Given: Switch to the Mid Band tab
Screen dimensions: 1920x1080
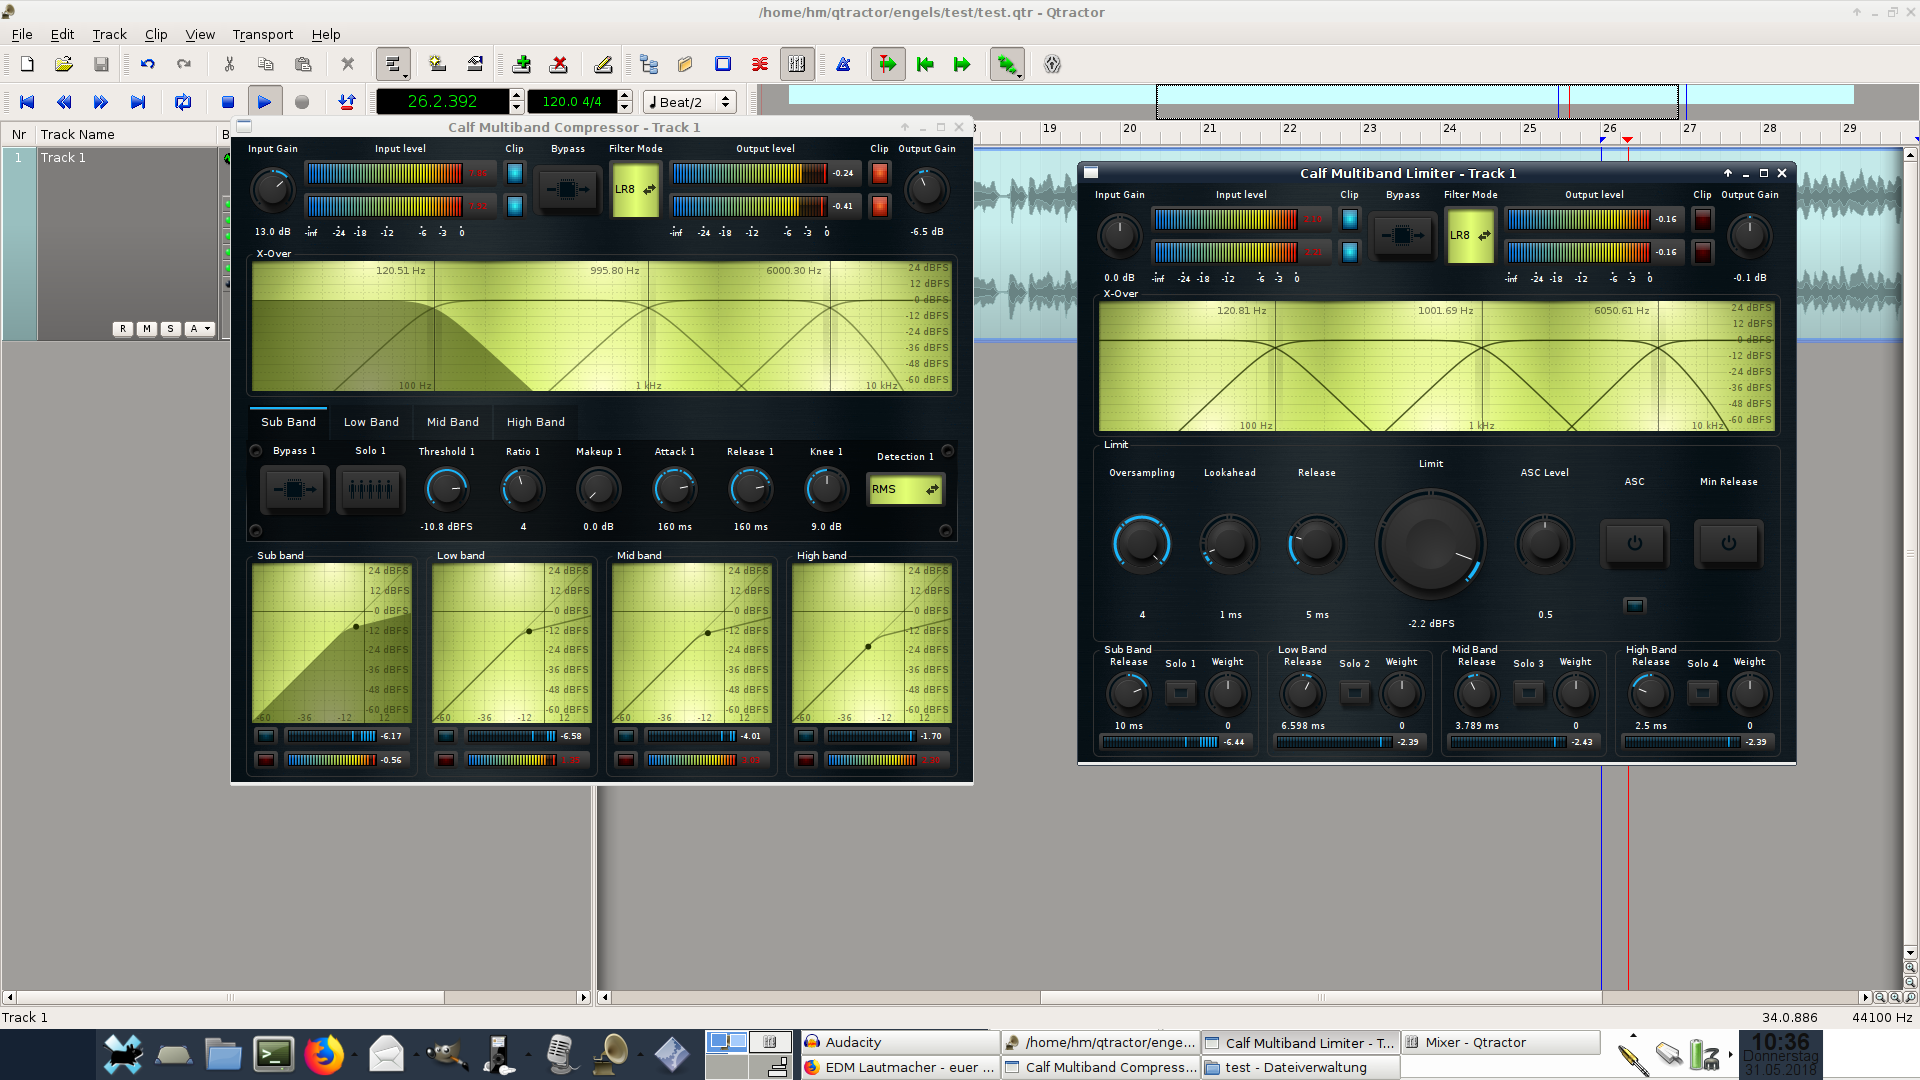Looking at the screenshot, I should (x=452, y=422).
